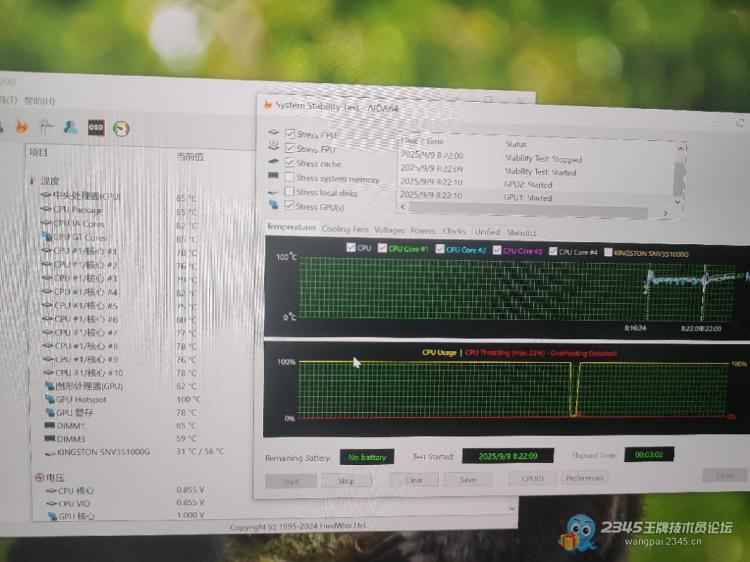Click the Stop button
Screen dimensions: 750x562
click(347, 480)
